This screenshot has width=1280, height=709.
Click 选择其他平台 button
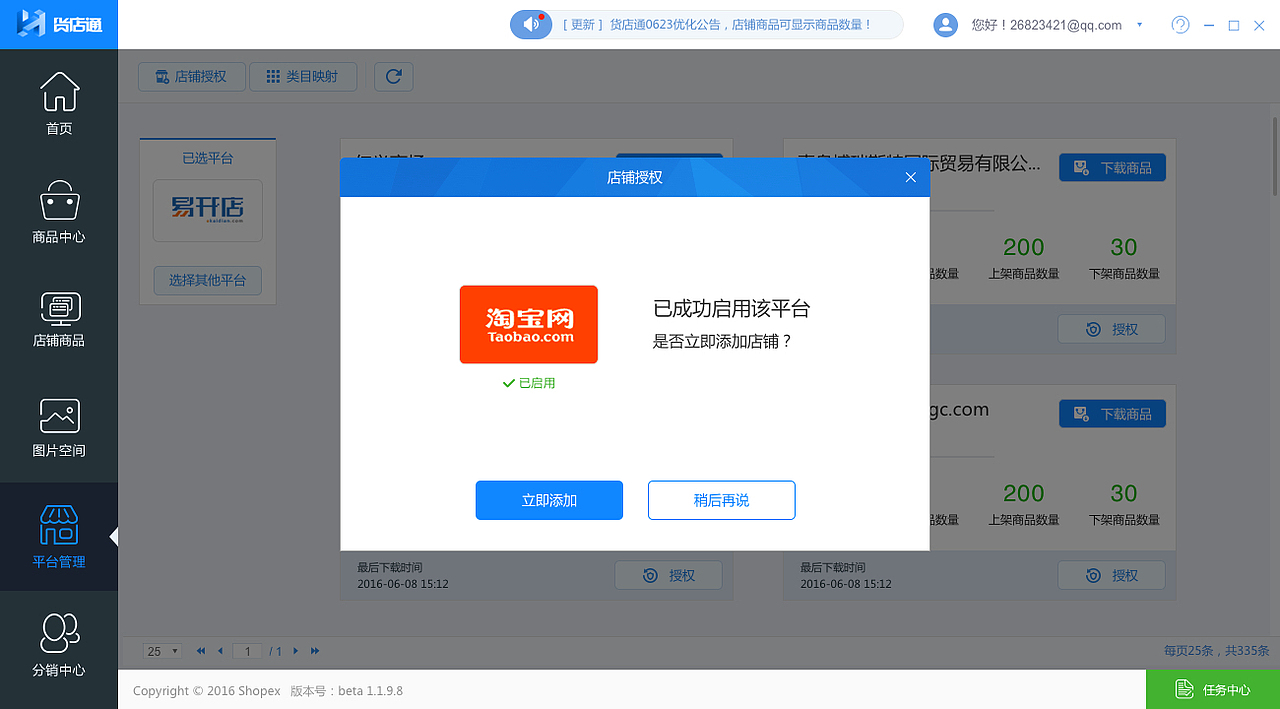tap(208, 280)
